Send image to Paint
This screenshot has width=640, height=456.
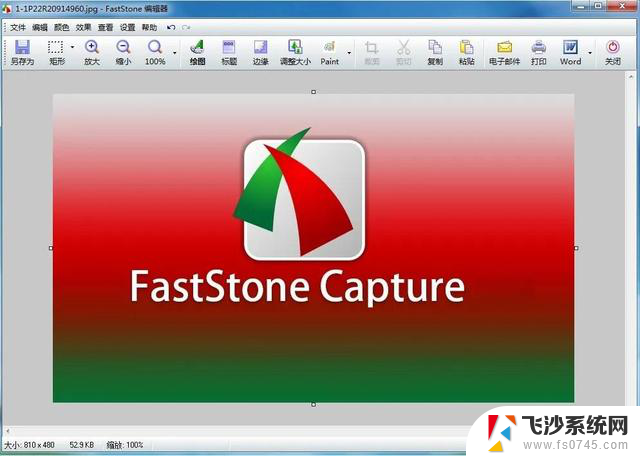pyautogui.click(x=329, y=52)
